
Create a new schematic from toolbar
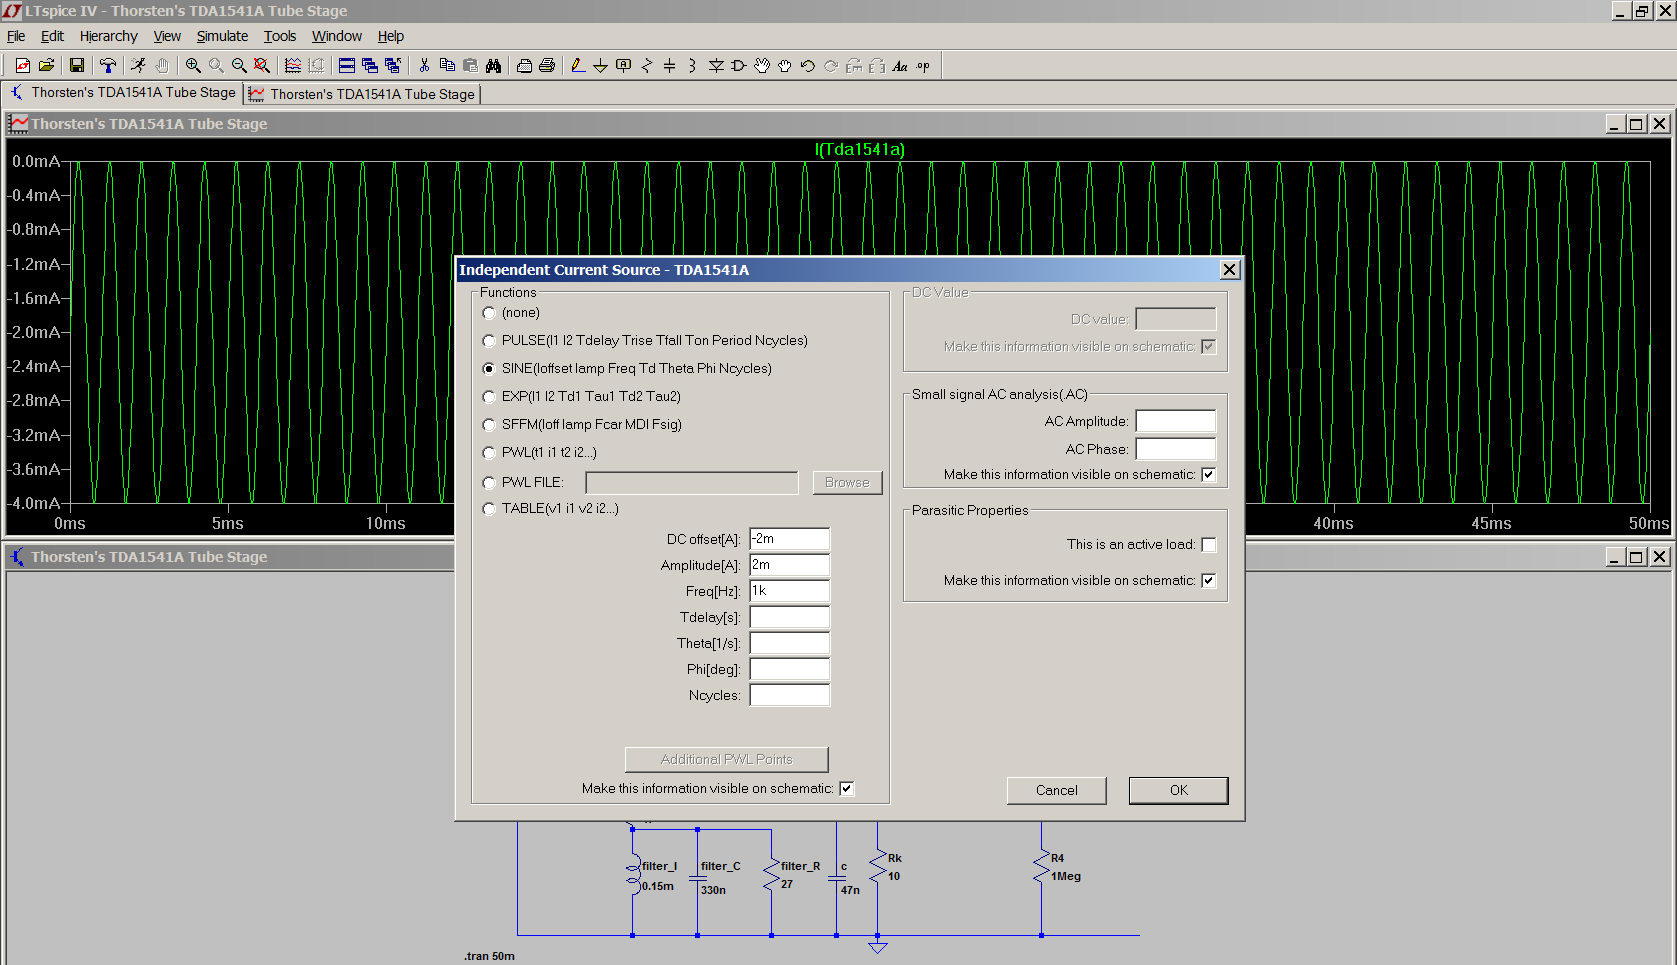[22, 66]
